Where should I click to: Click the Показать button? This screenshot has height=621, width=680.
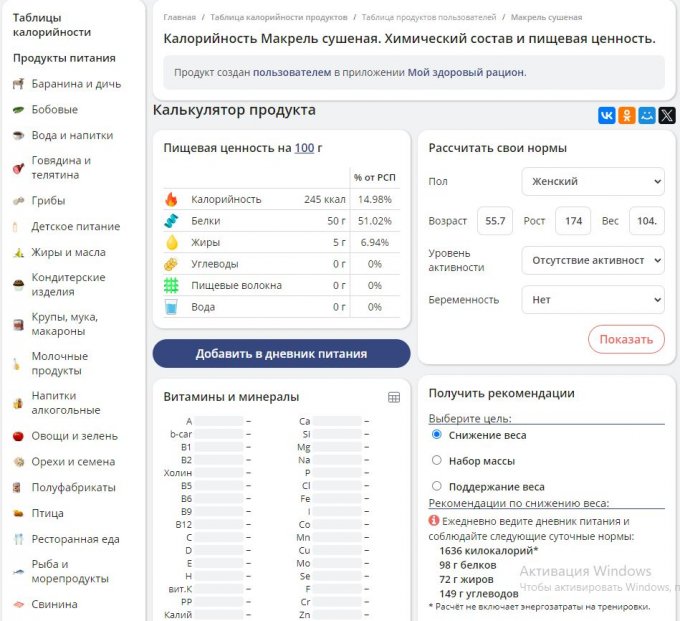(626, 339)
